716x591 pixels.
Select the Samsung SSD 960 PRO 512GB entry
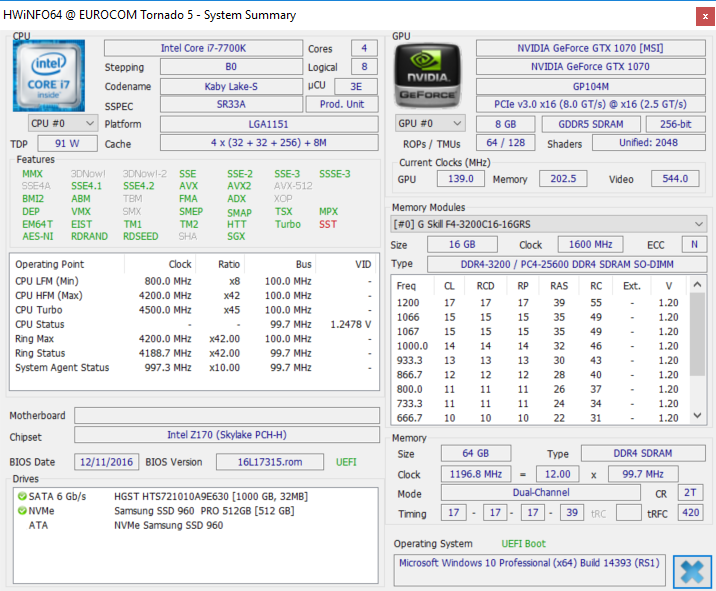(205, 511)
